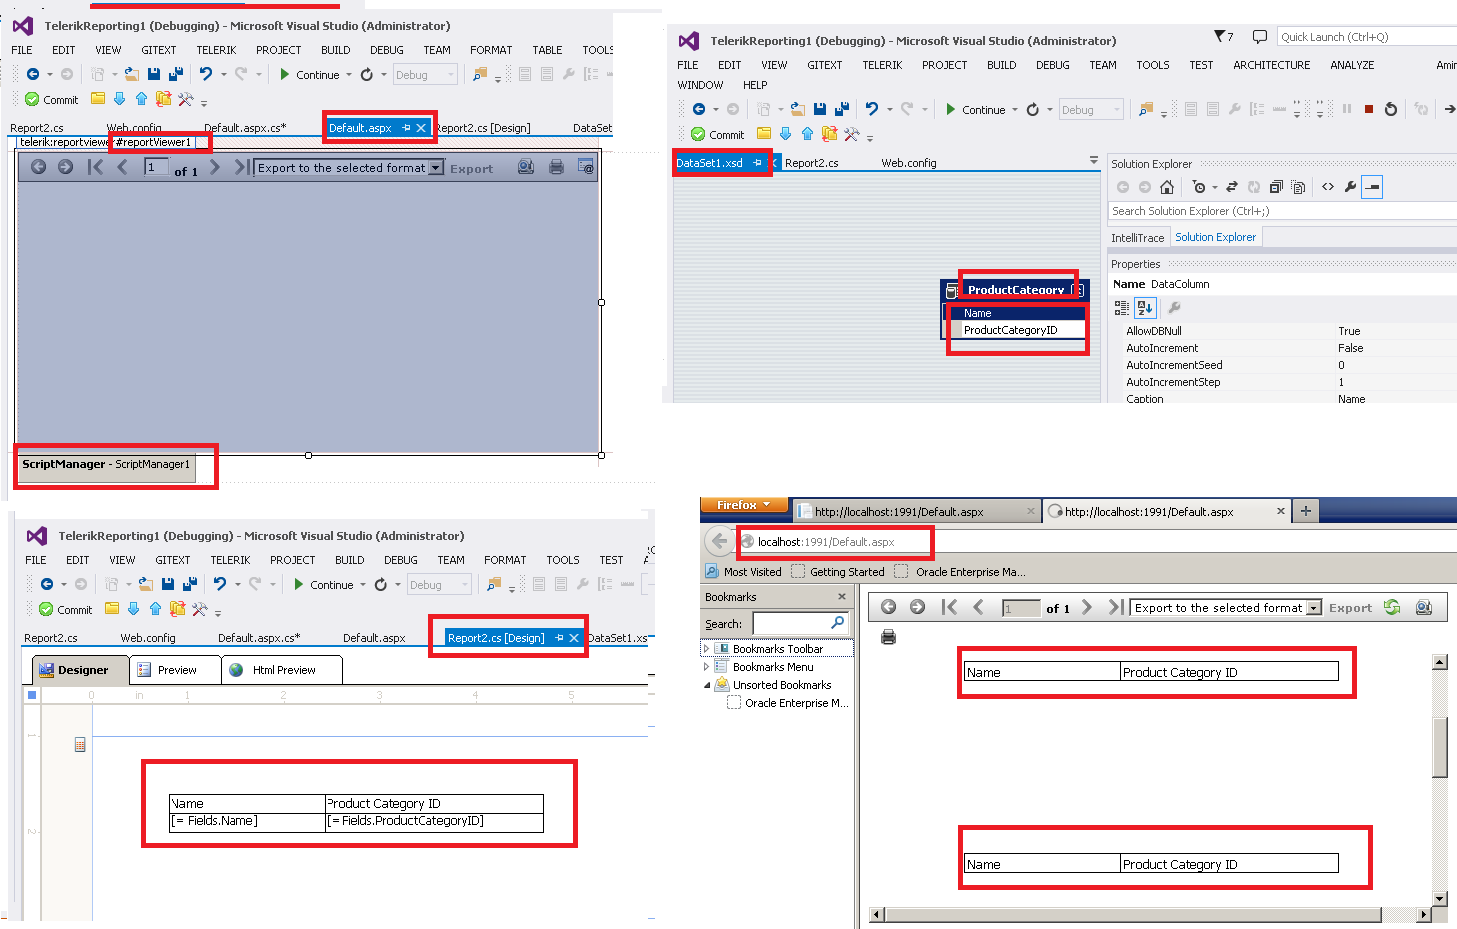Open Properties wrench in Solution Explorer toolbar
This screenshot has width=1457, height=929.
pos(1350,187)
